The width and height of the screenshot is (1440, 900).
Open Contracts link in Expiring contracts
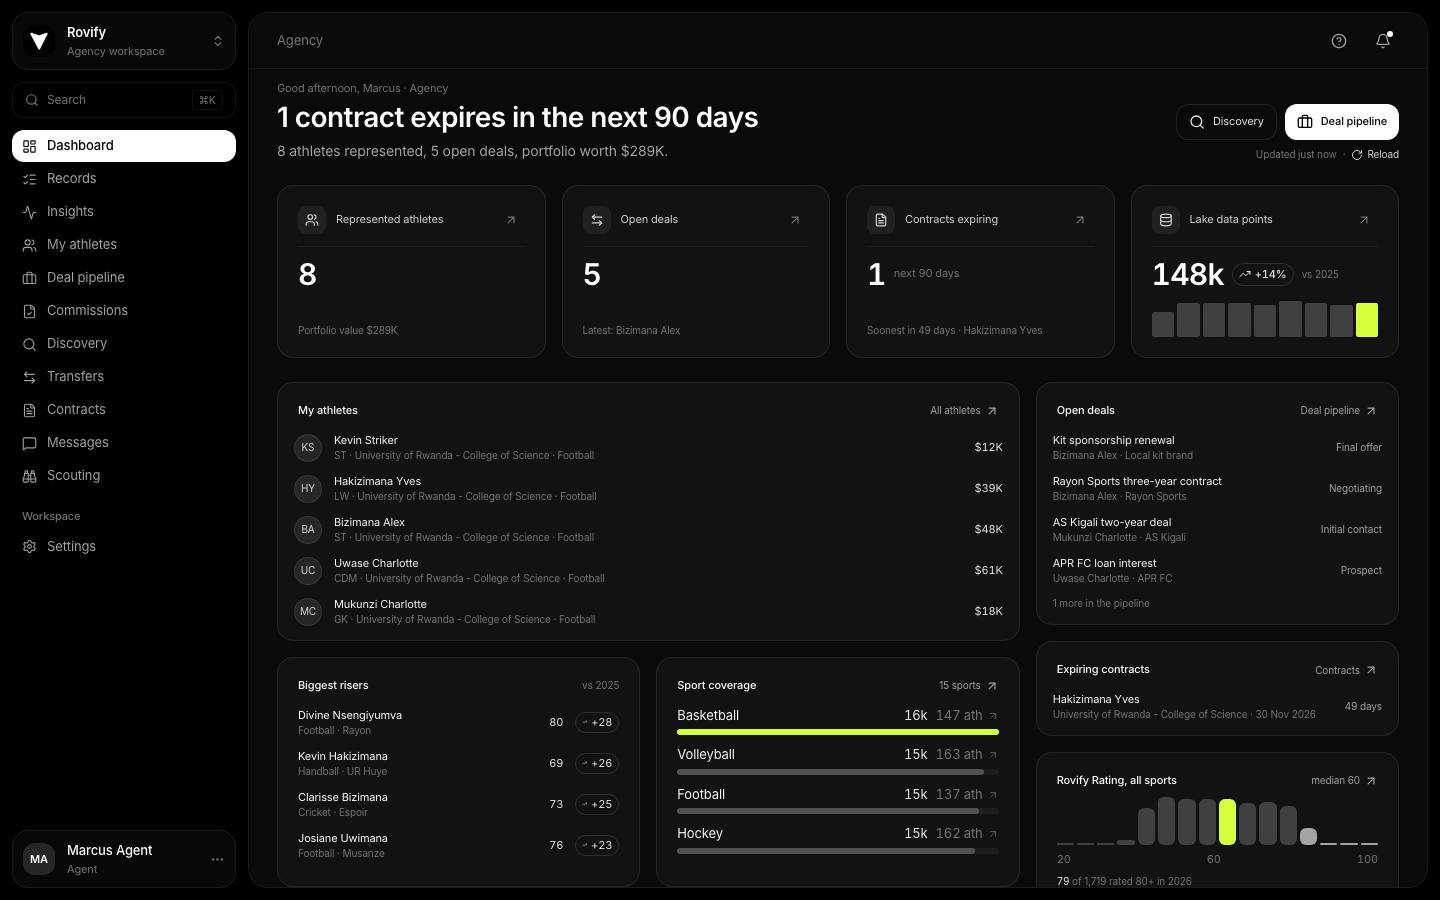1346,671
